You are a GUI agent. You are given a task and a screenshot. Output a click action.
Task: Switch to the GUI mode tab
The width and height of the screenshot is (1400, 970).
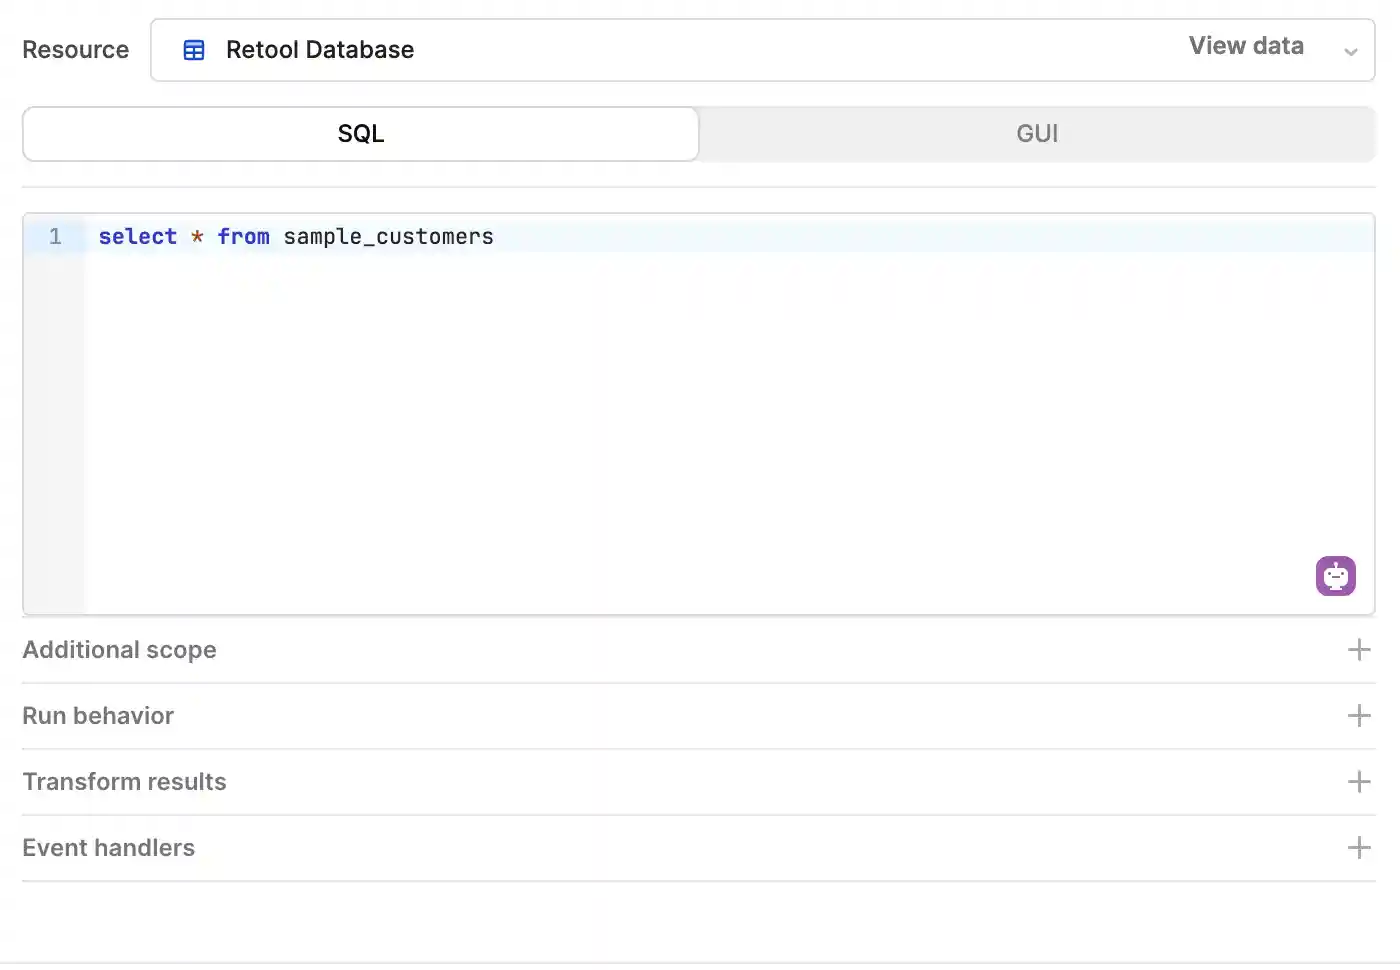coord(1037,134)
